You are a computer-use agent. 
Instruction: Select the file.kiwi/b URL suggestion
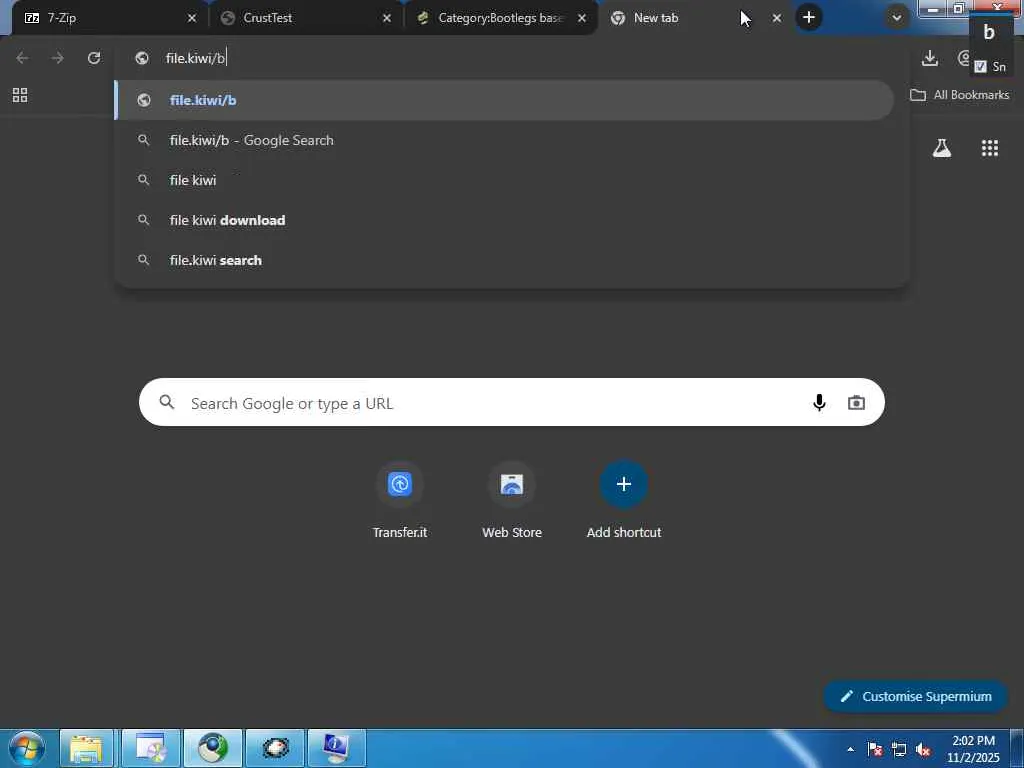[x=504, y=100]
